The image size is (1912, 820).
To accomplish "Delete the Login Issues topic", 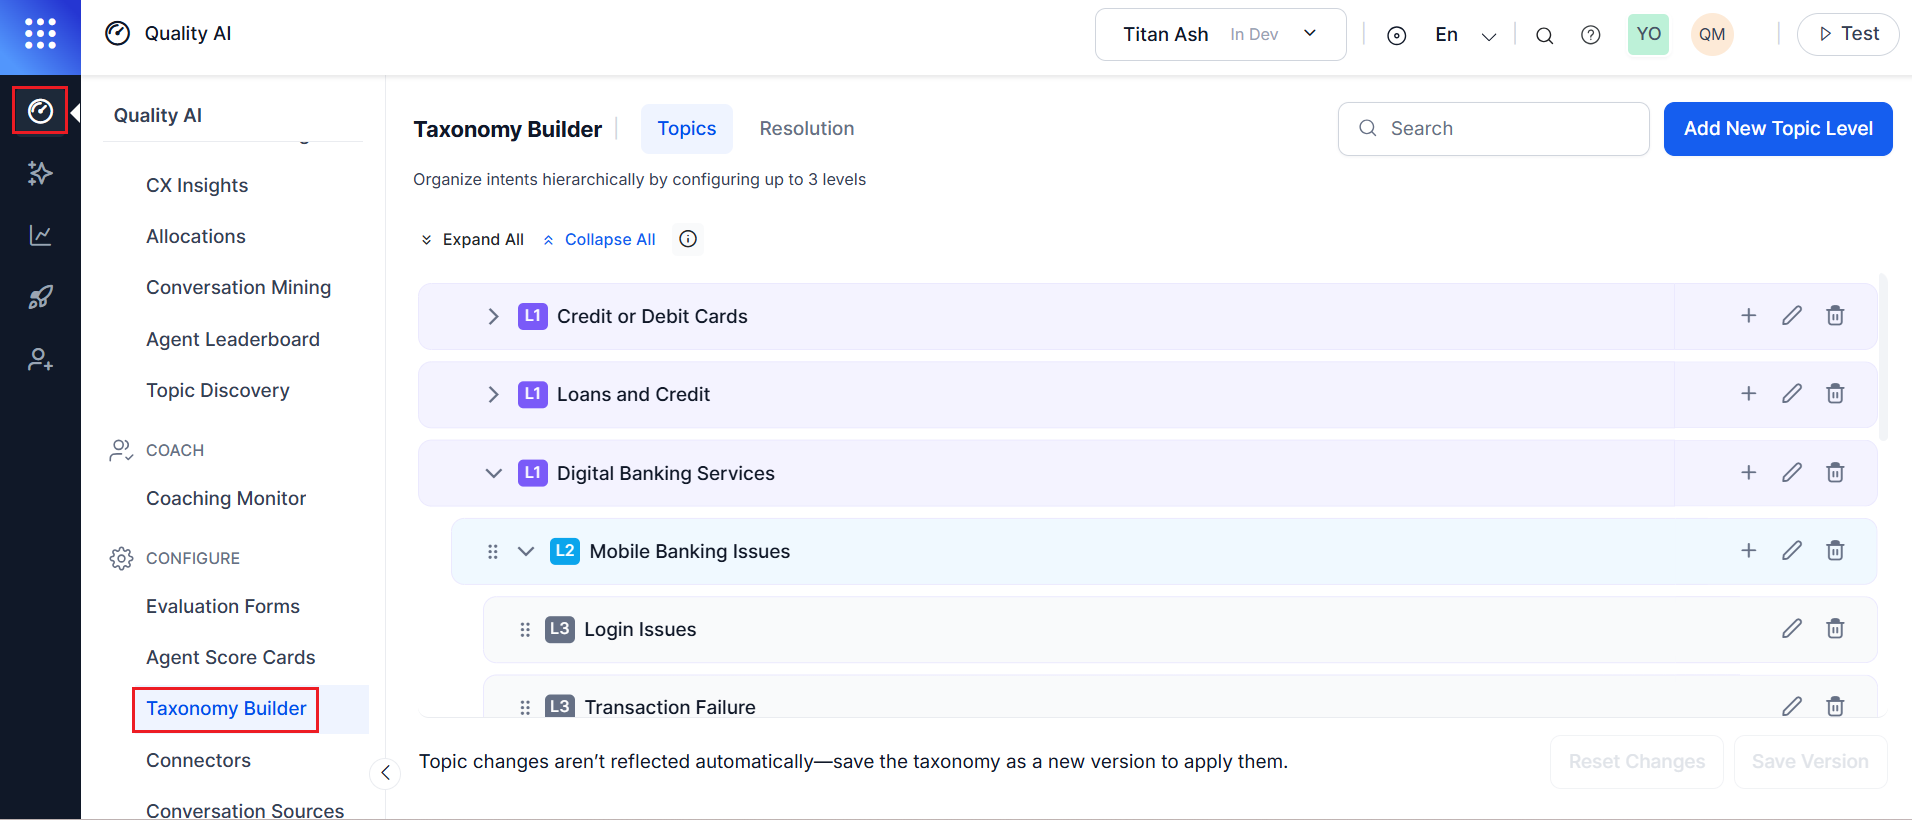I will [x=1834, y=629].
